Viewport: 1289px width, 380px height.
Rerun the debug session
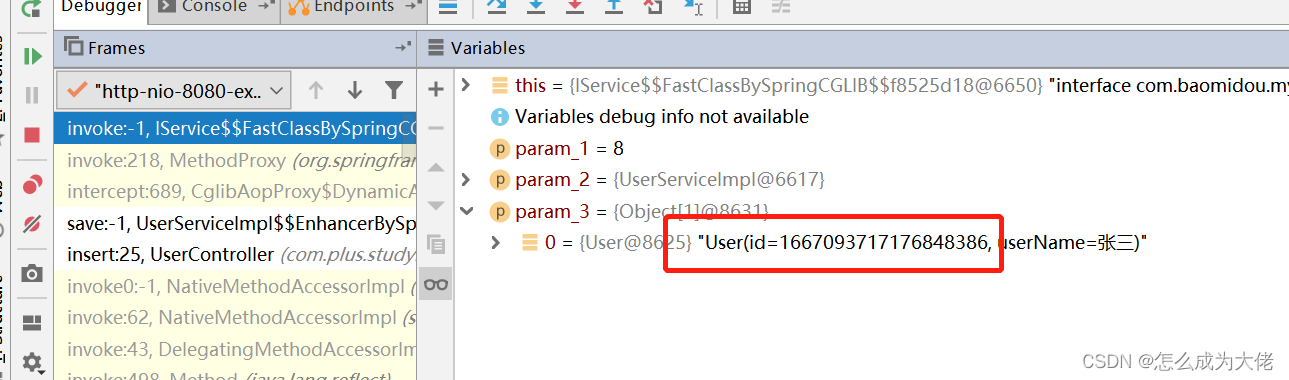31,10
